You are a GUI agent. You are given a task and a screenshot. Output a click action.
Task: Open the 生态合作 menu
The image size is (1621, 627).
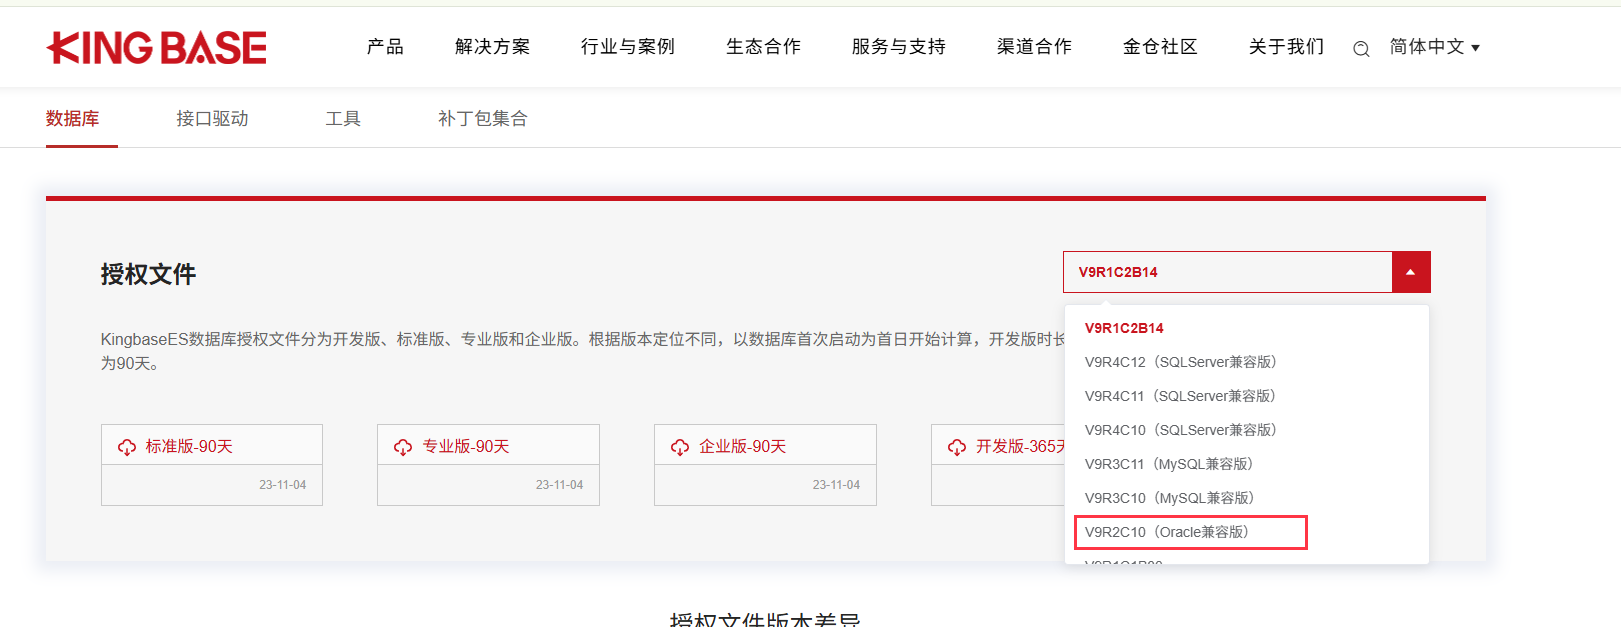[x=763, y=47]
